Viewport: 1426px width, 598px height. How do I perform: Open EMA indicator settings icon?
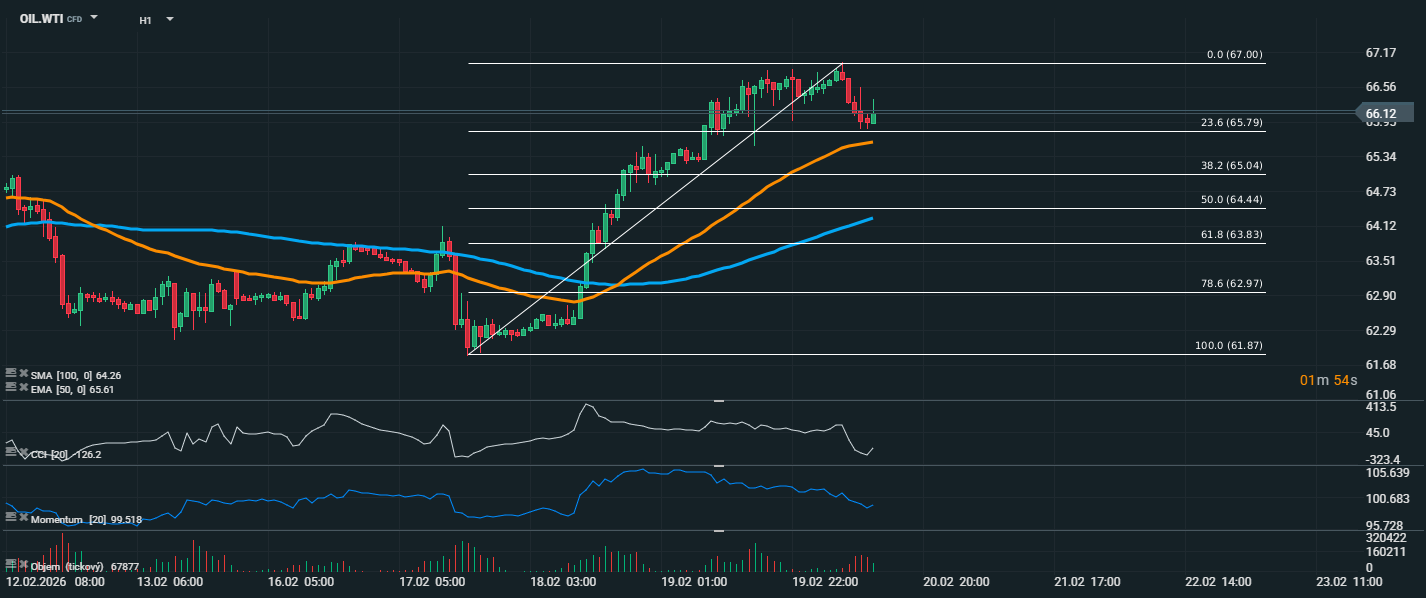click(11, 387)
